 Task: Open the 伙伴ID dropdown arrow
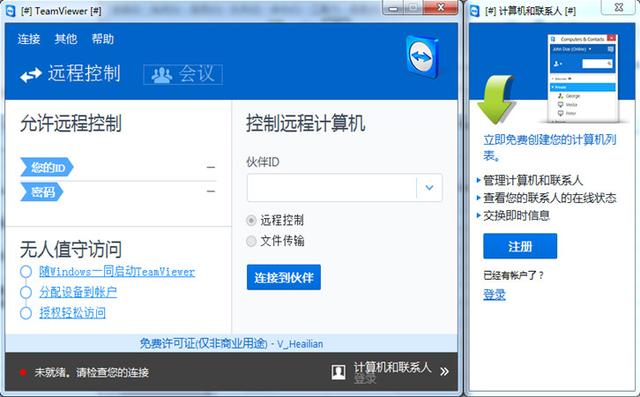[429, 188]
